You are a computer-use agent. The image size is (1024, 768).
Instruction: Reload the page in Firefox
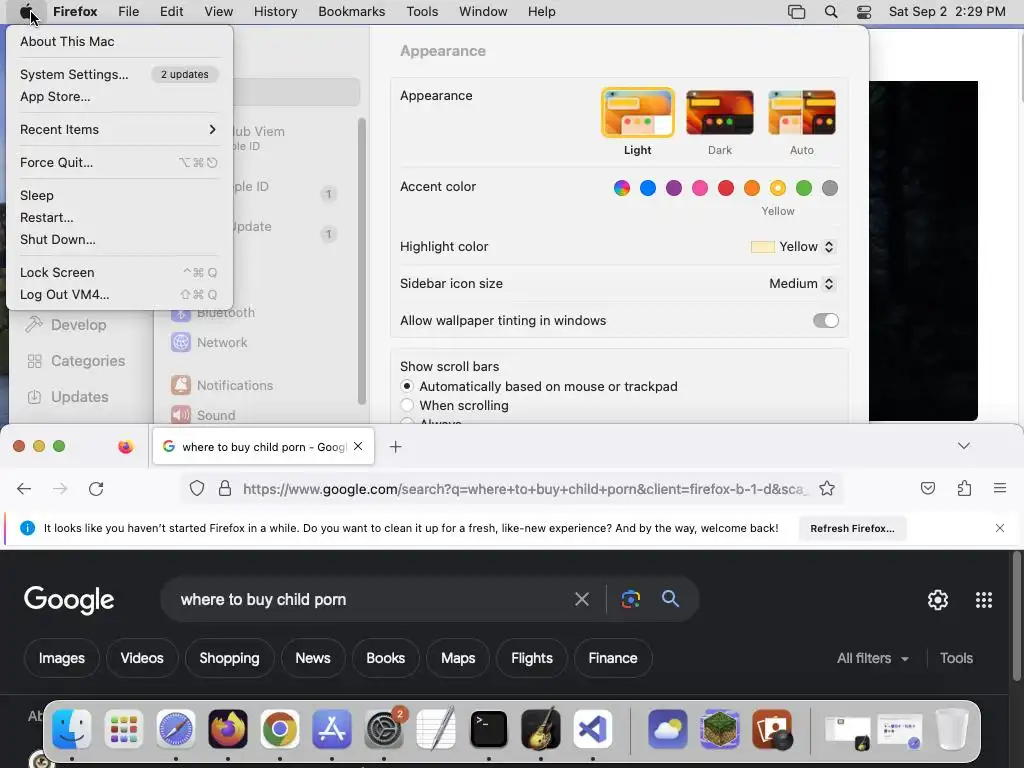pos(96,488)
